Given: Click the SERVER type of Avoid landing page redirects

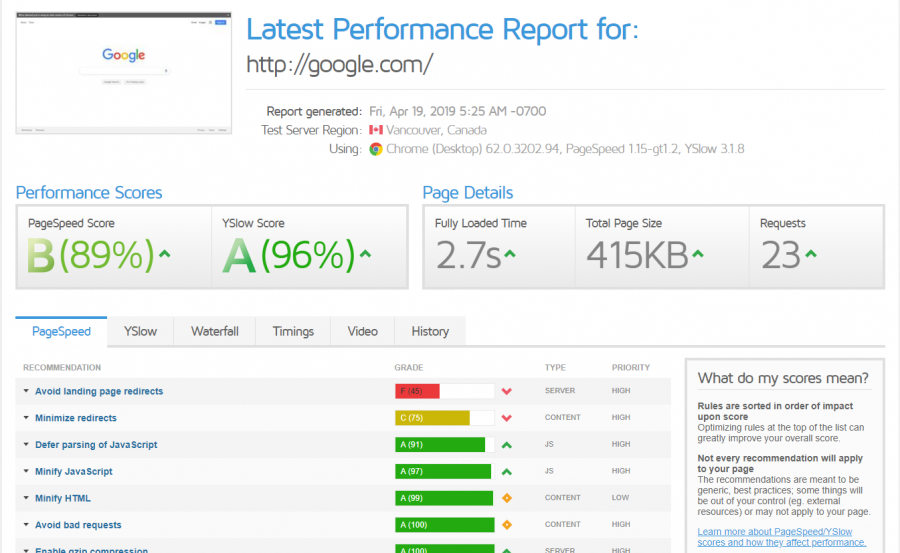Looking at the screenshot, I should pyautogui.click(x=560, y=390).
